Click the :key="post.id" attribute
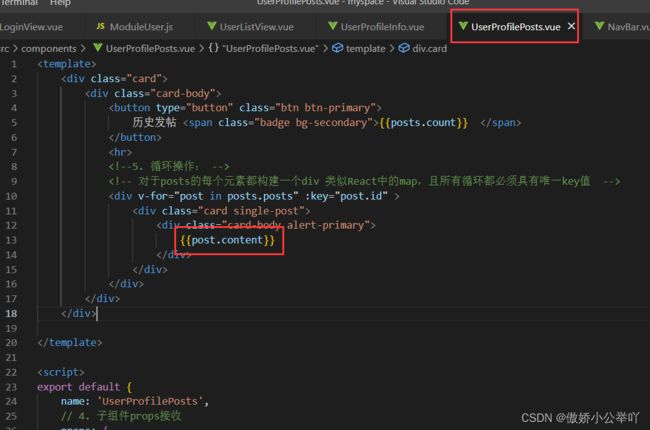This screenshot has width=650, height=430. point(346,196)
